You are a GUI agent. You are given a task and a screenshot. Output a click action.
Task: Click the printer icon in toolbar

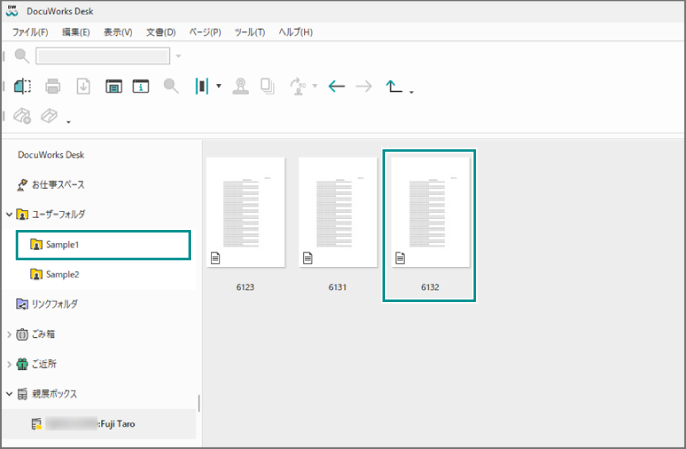pyautogui.click(x=53, y=87)
